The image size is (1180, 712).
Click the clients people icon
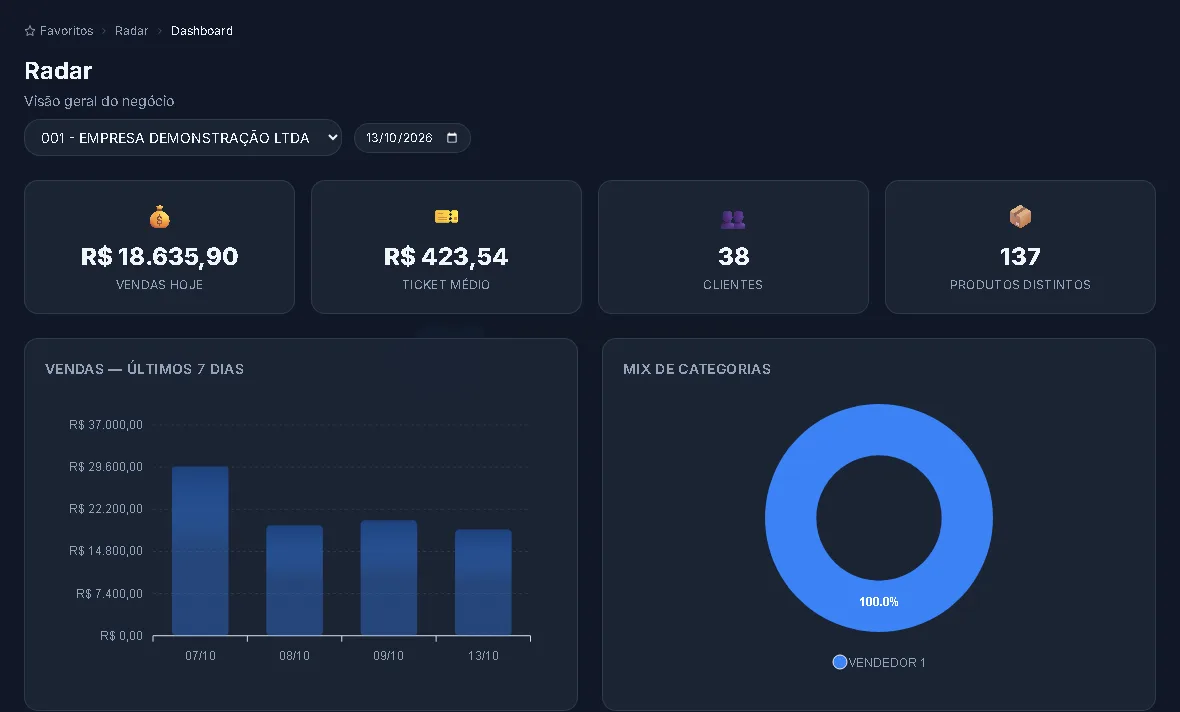pos(733,219)
